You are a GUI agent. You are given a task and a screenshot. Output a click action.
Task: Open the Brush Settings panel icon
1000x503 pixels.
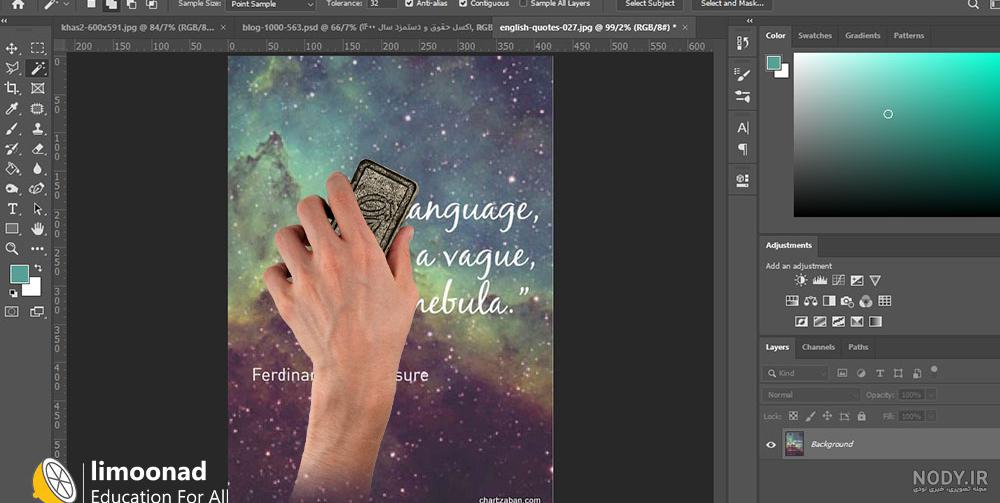tap(742, 75)
